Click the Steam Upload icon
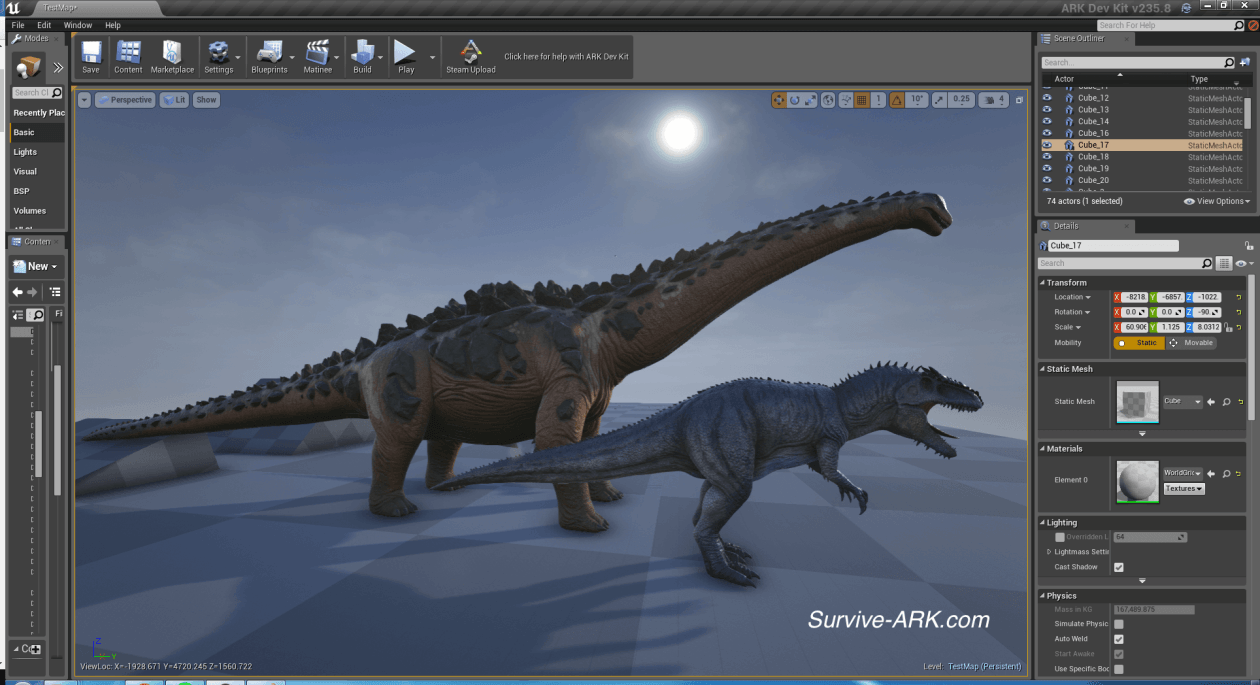The height and width of the screenshot is (685, 1260). 470,56
